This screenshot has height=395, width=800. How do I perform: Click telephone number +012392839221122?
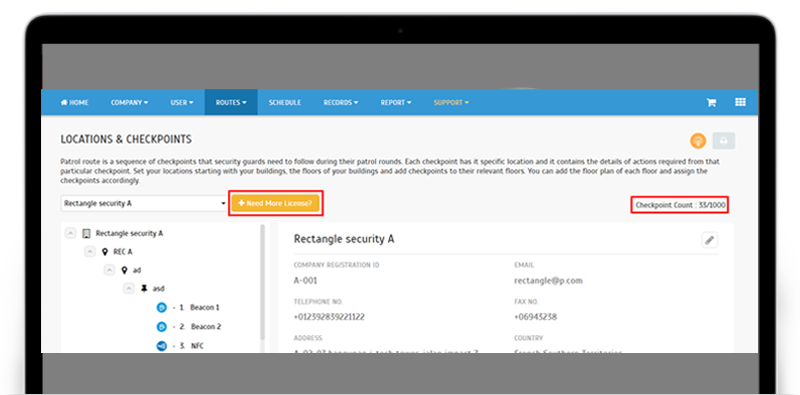pyautogui.click(x=329, y=317)
